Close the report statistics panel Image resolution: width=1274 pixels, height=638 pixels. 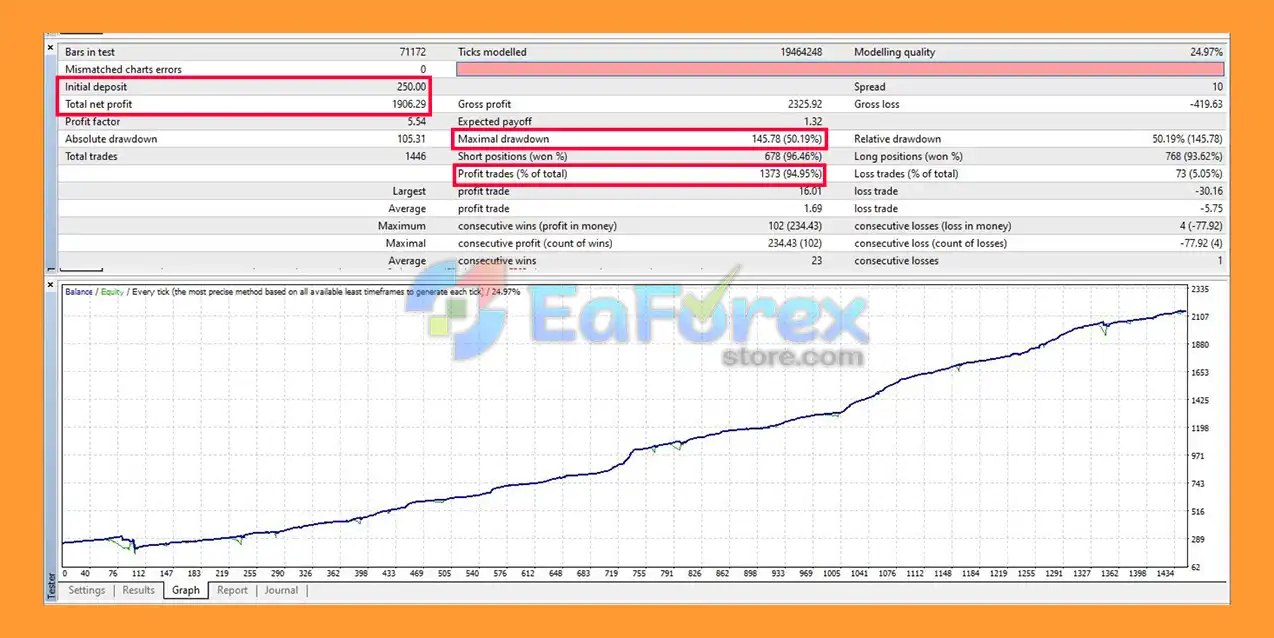point(51,47)
